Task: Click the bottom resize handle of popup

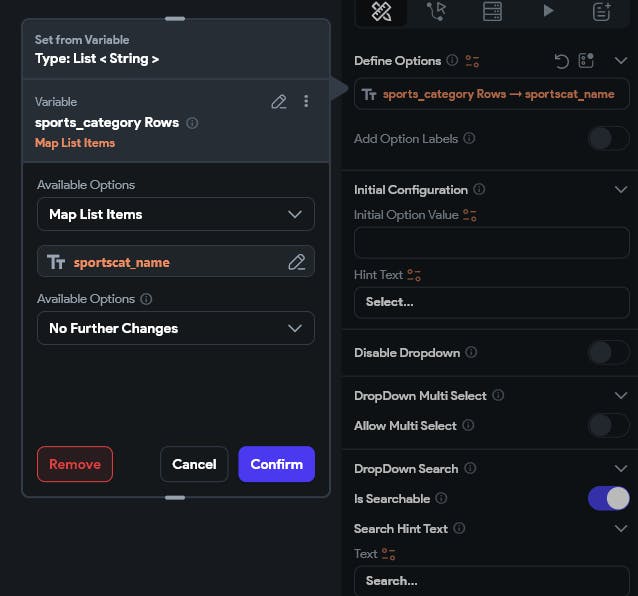Action: pyautogui.click(x=175, y=498)
